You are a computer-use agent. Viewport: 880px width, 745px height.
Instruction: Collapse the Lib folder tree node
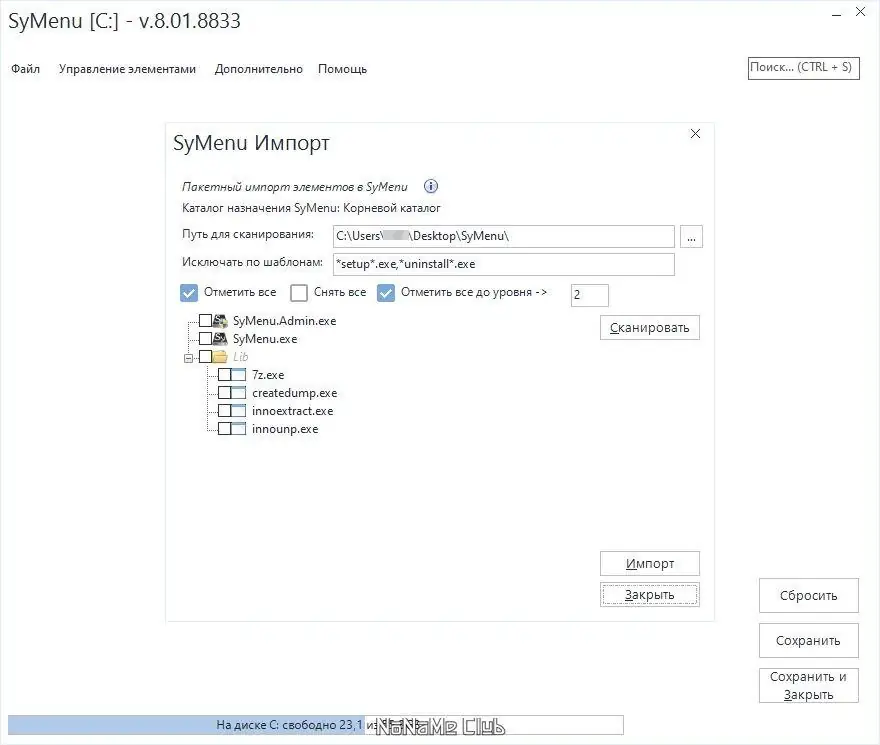click(x=189, y=358)
